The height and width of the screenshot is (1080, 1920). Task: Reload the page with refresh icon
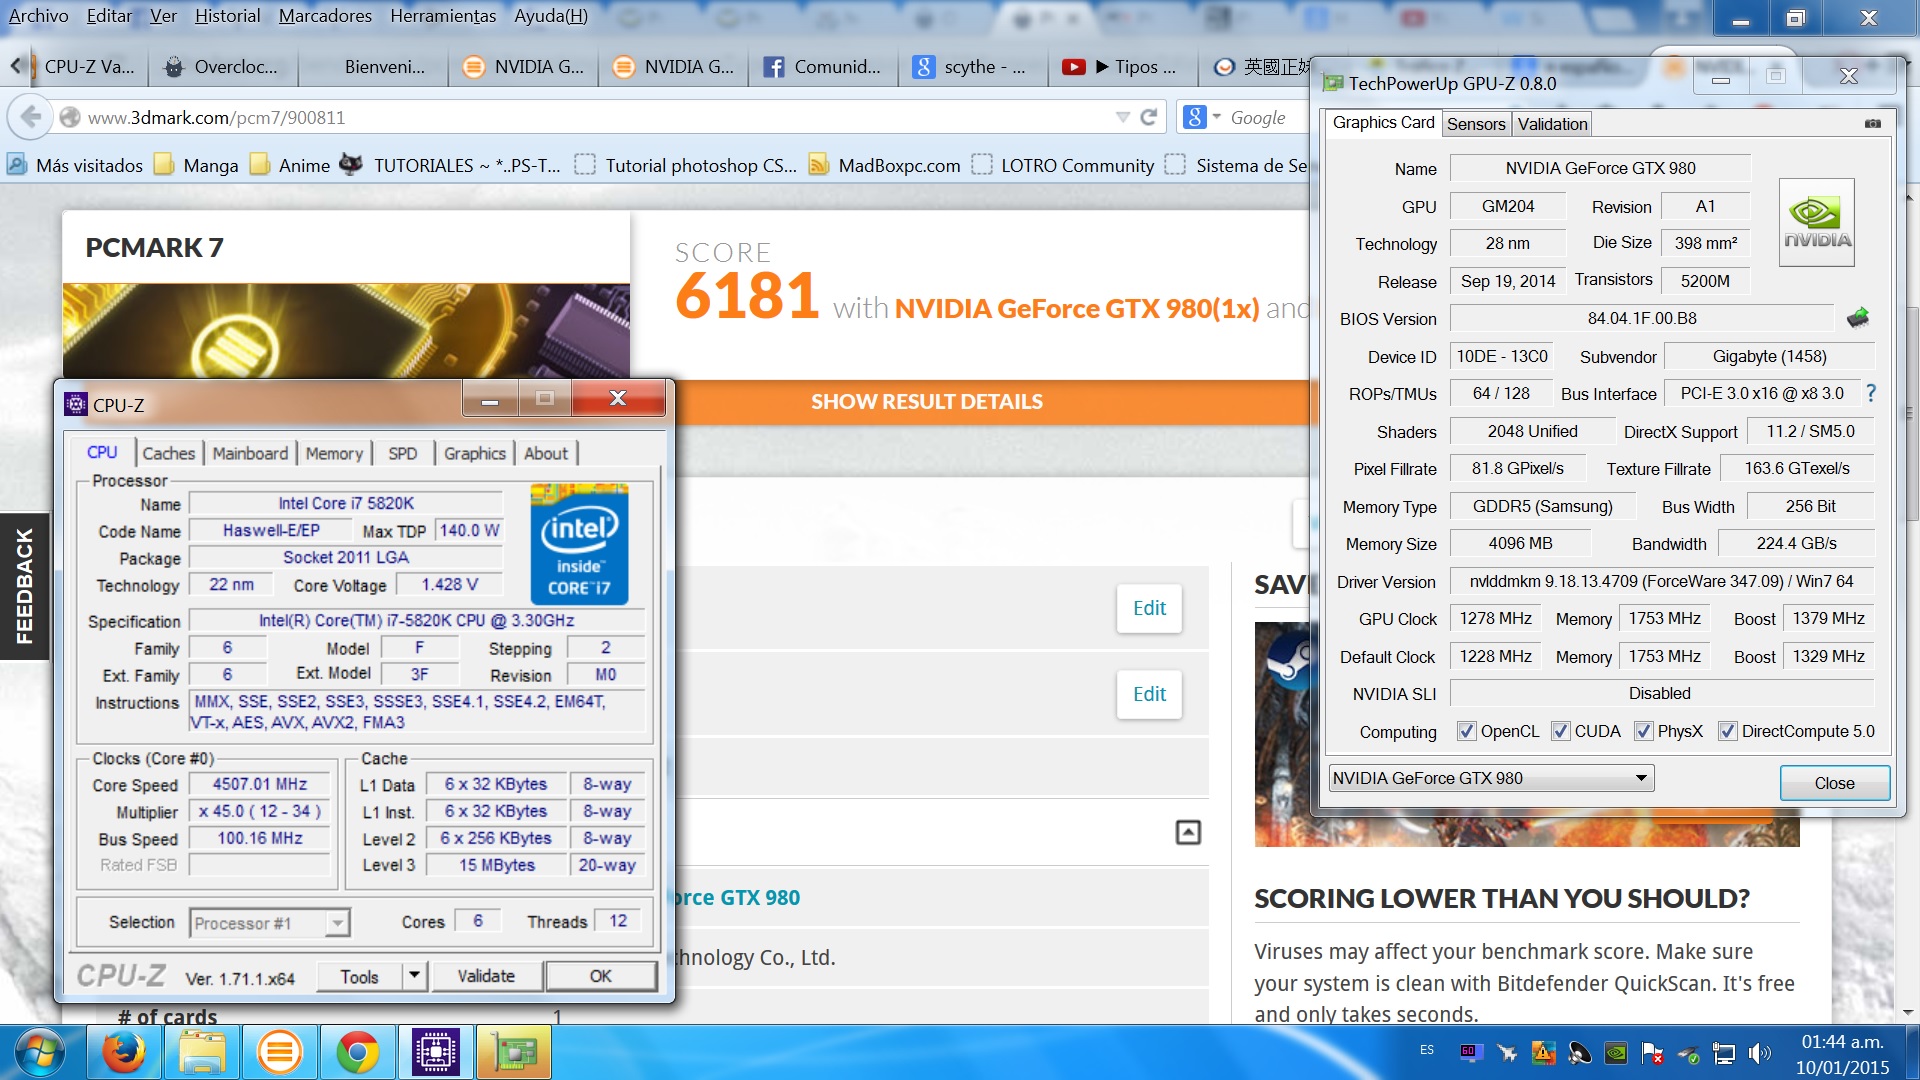coord(1149,117)
